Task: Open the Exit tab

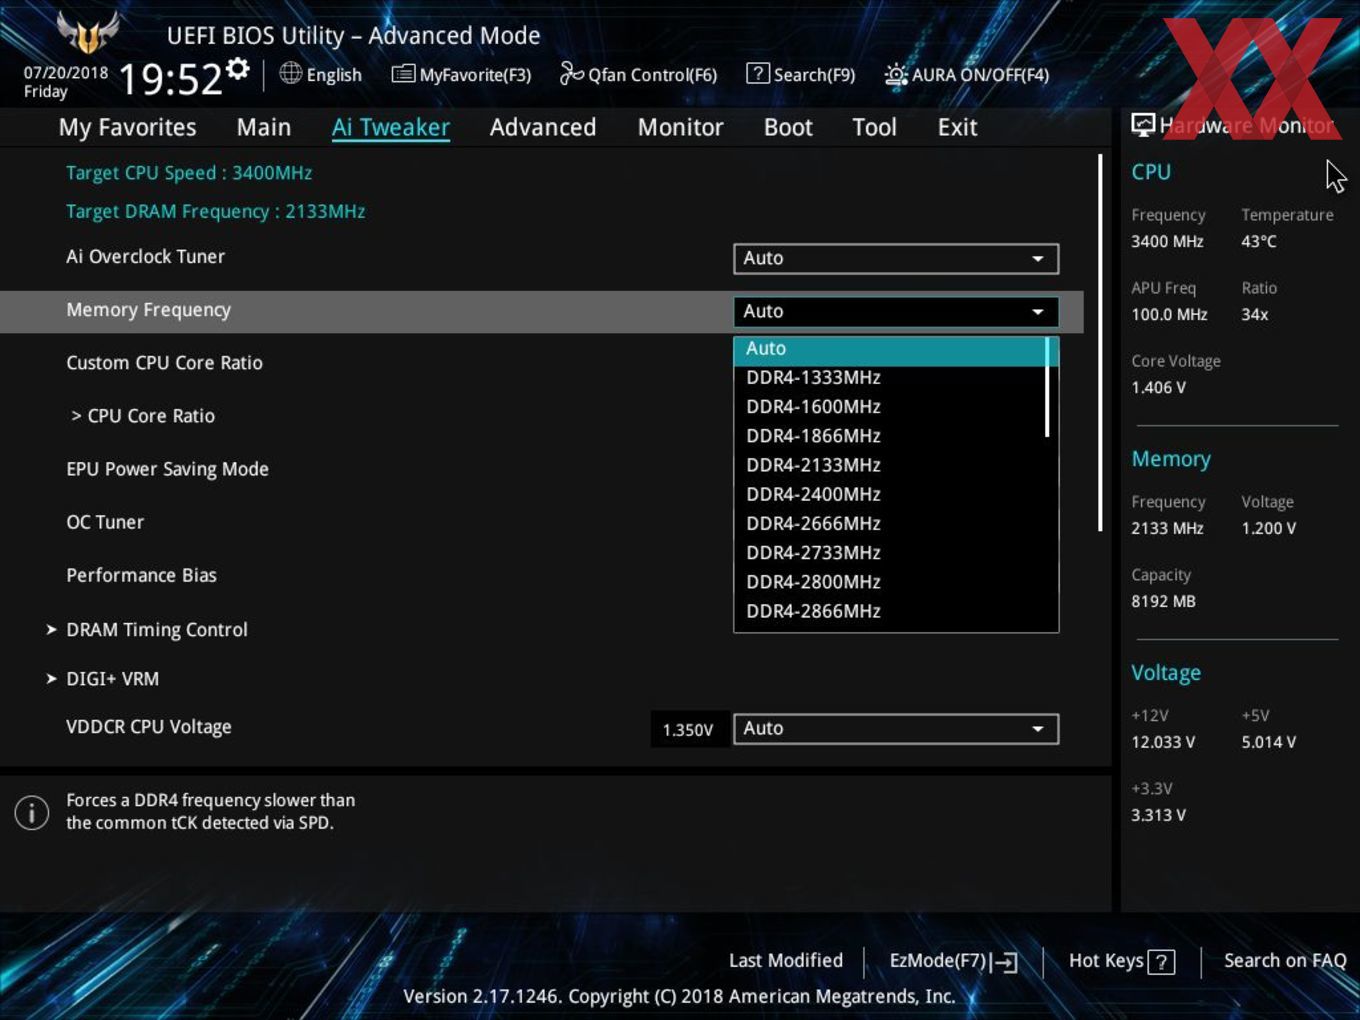Action: (x=957, y=127)
